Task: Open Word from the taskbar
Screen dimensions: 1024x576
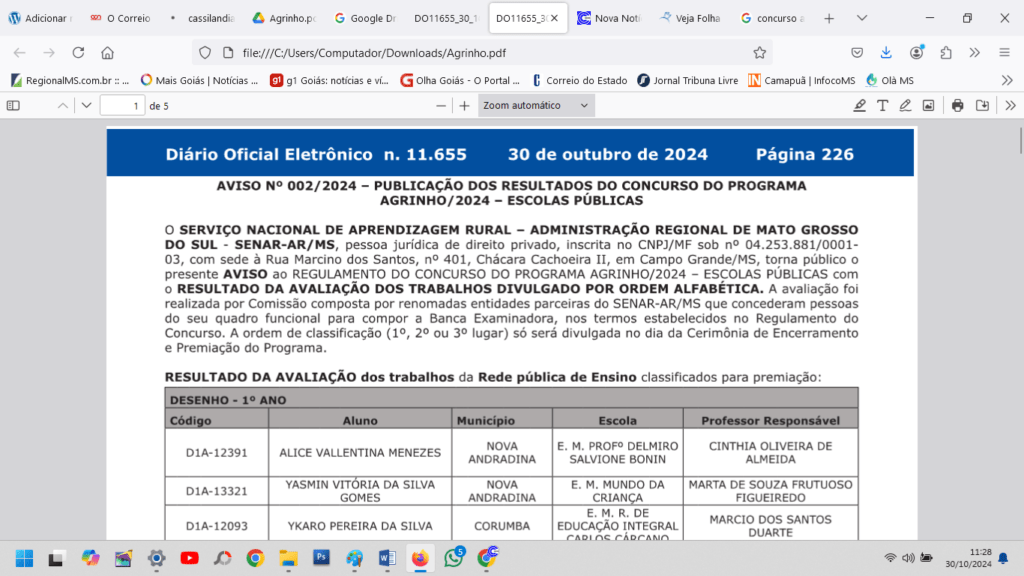Action: (x=387, y=558)
